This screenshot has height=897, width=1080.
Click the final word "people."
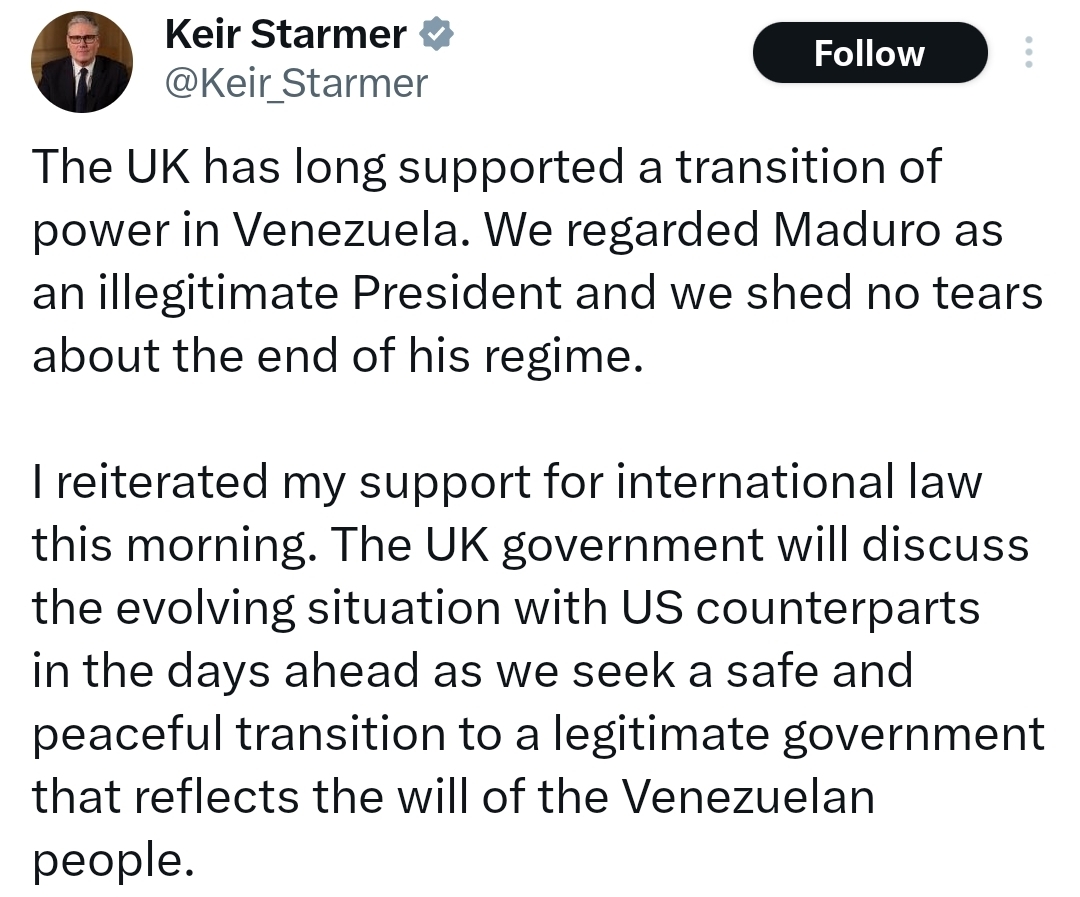(110, 860)
